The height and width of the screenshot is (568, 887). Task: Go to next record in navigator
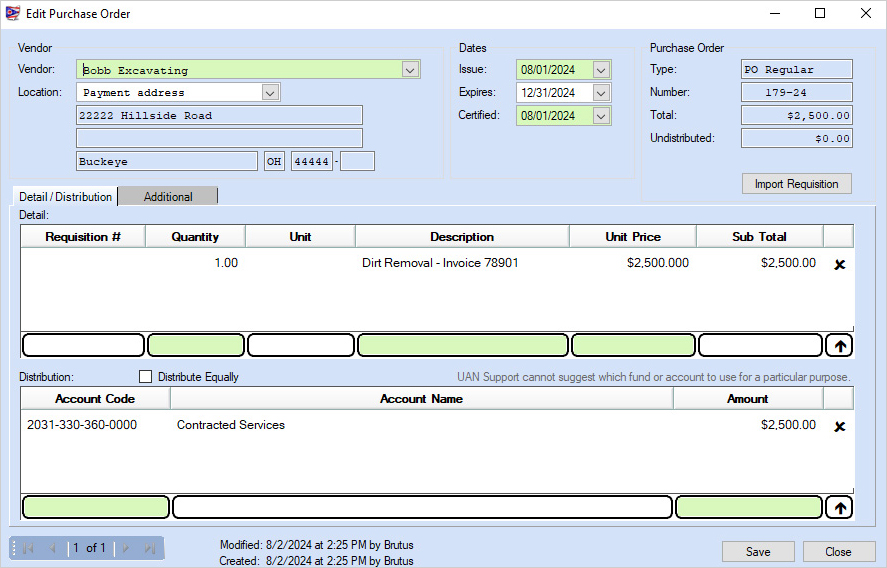(x=126, y=548)
